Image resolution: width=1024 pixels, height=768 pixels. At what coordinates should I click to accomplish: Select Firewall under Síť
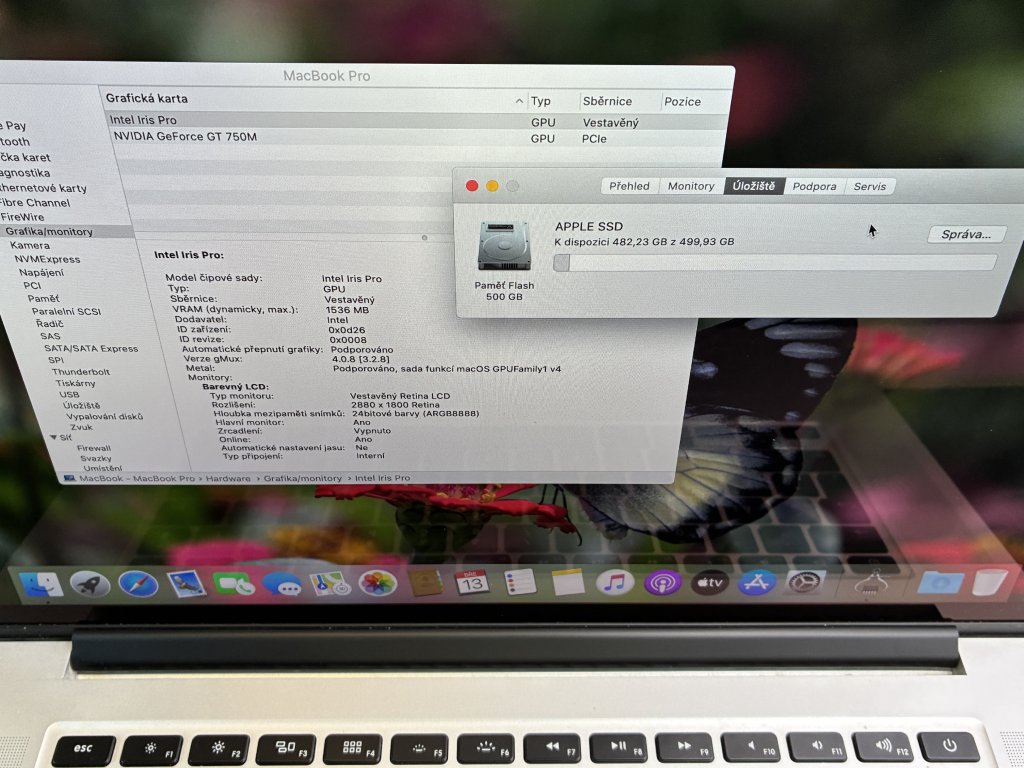point(94,448)
